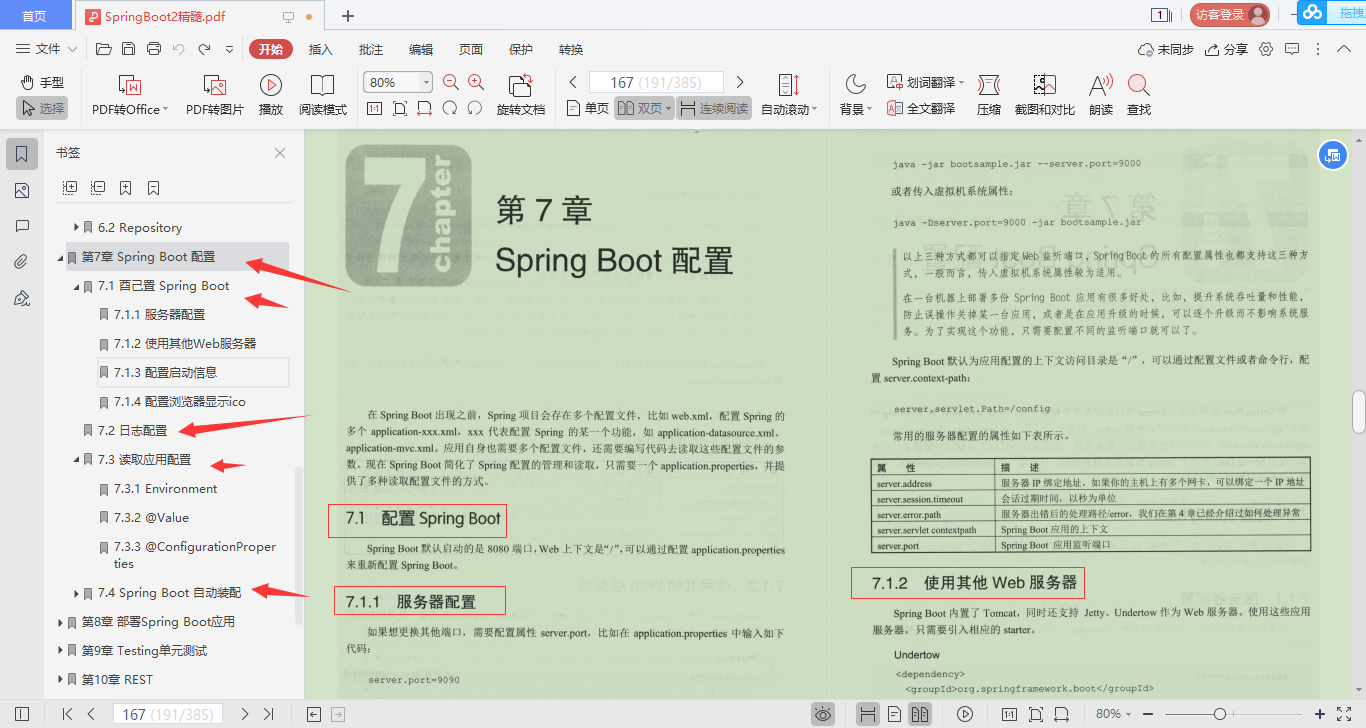This screenshot has height=728, width=1366.
Task: Collapse 7.3 读取应用配置 bookmark
Action: [x=76, y=460]
